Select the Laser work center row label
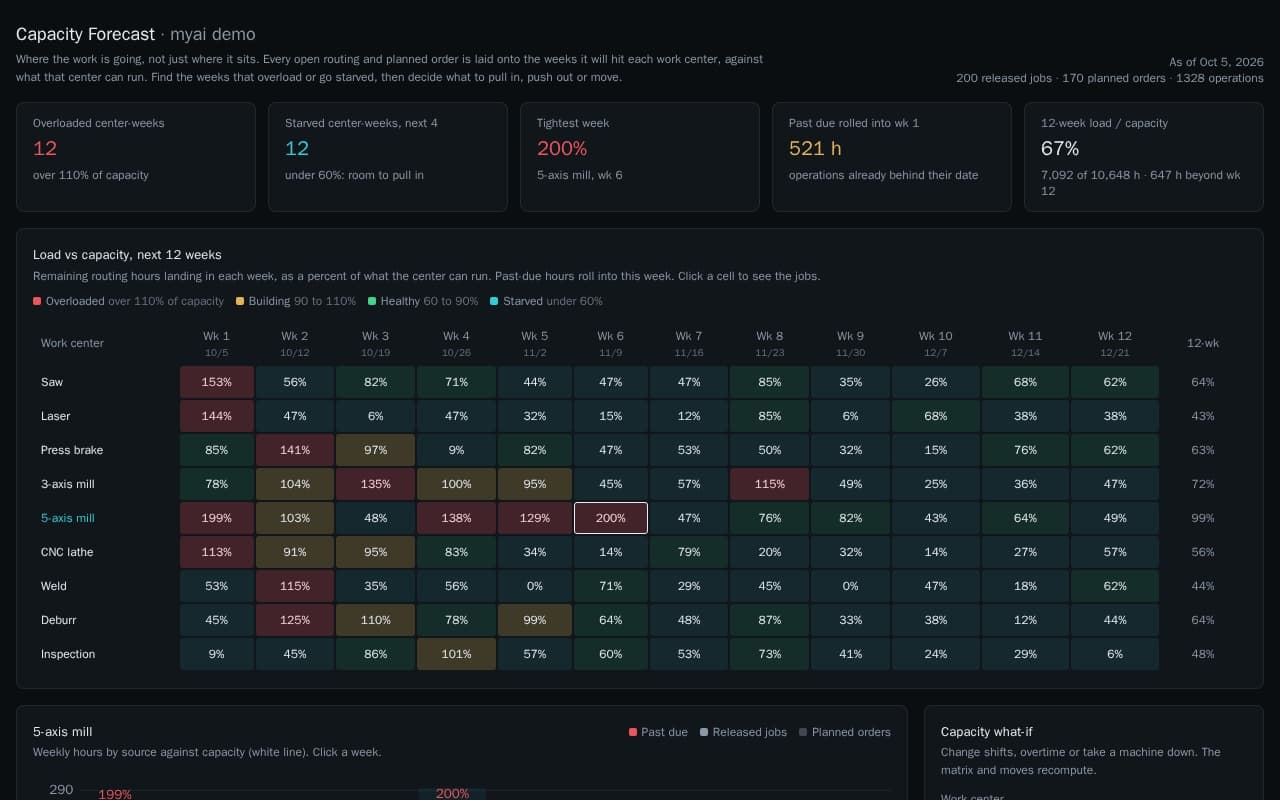Screen dimensions: 1280x800 55,416
